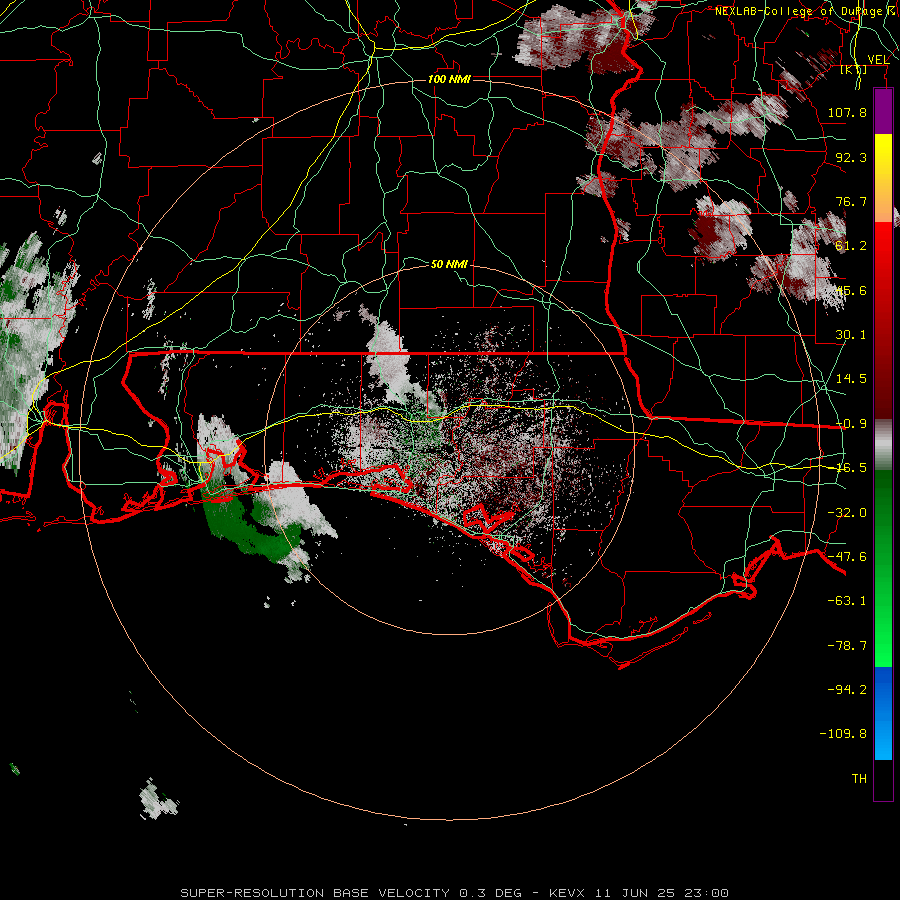The height and width of the screenshot is (900, 900).
Task: Select the -78.7 velocity scale value
Action: point(847,646)
